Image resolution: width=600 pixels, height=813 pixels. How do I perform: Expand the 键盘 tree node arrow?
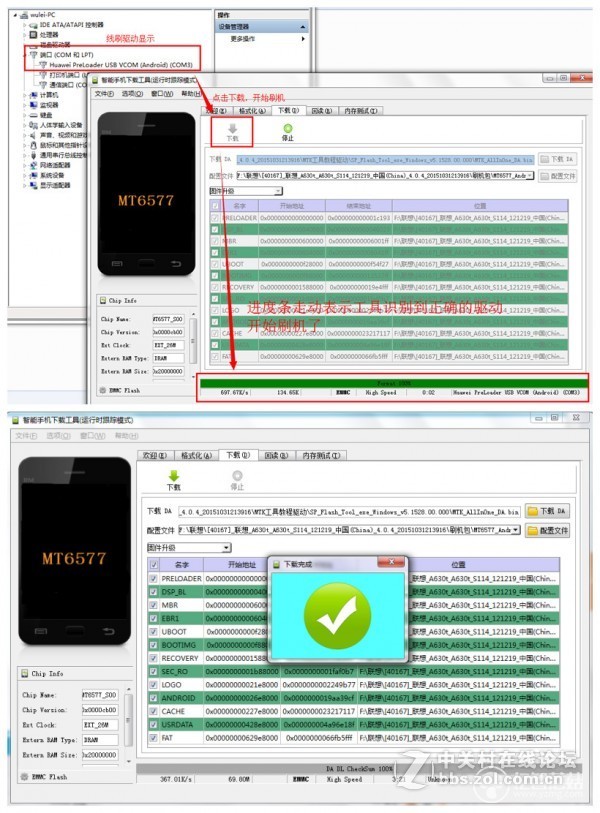[x=24, y=115]
